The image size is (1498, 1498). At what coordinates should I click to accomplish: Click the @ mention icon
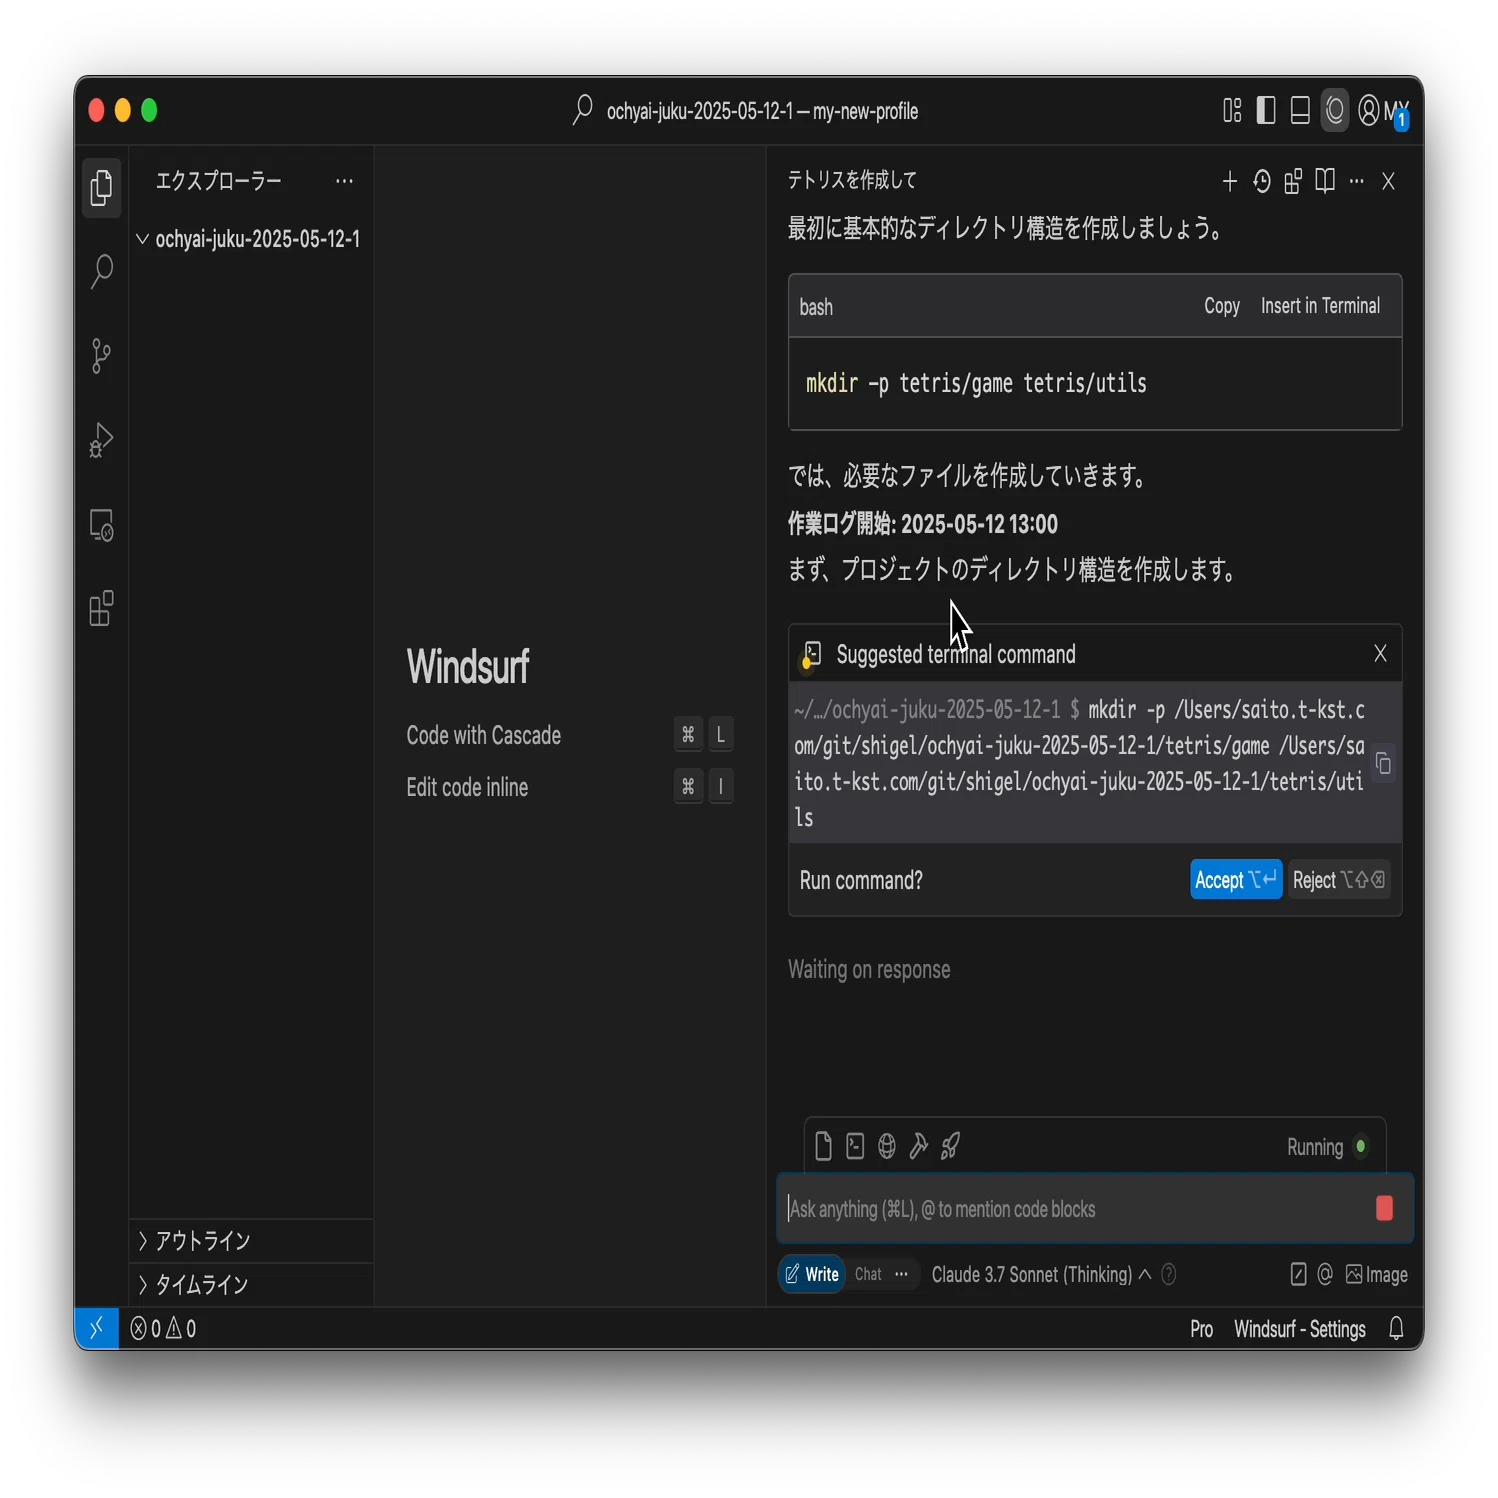coord(1325,1274)
